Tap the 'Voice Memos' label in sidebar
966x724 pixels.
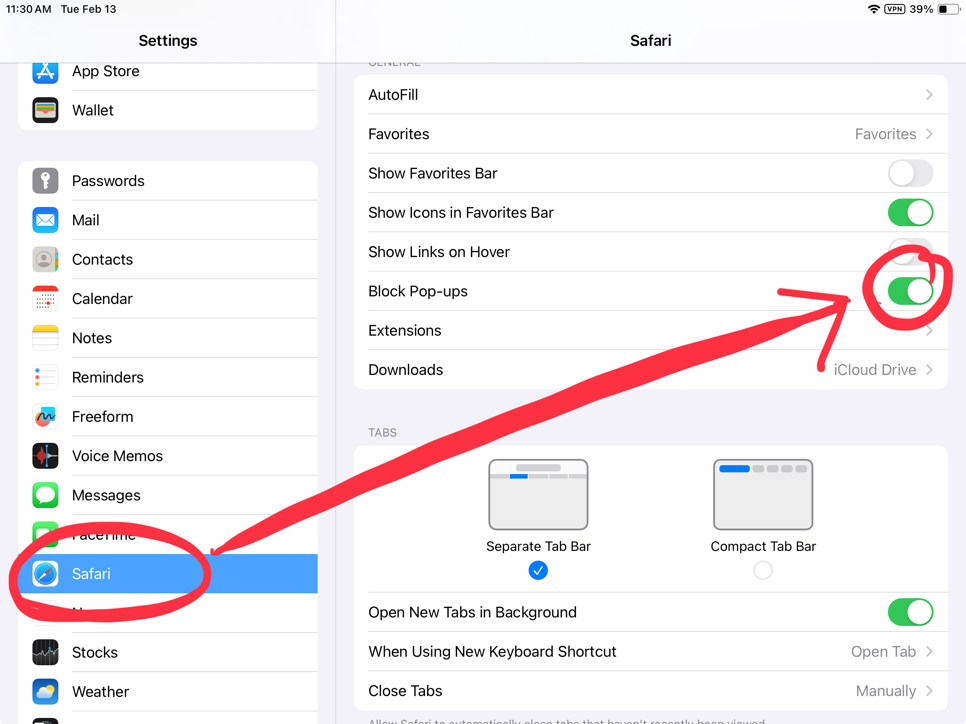pyautogui.click(x=117, y=456)
